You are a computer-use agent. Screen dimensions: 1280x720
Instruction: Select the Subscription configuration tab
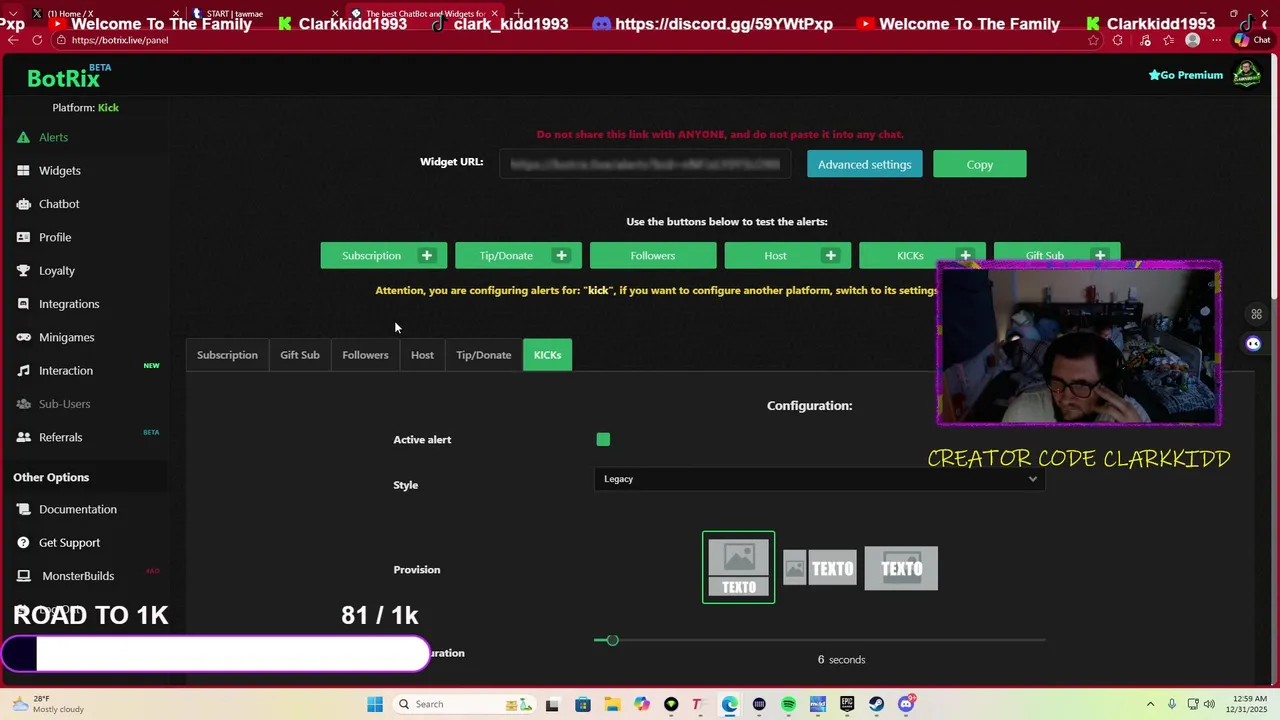coord(227,355)
